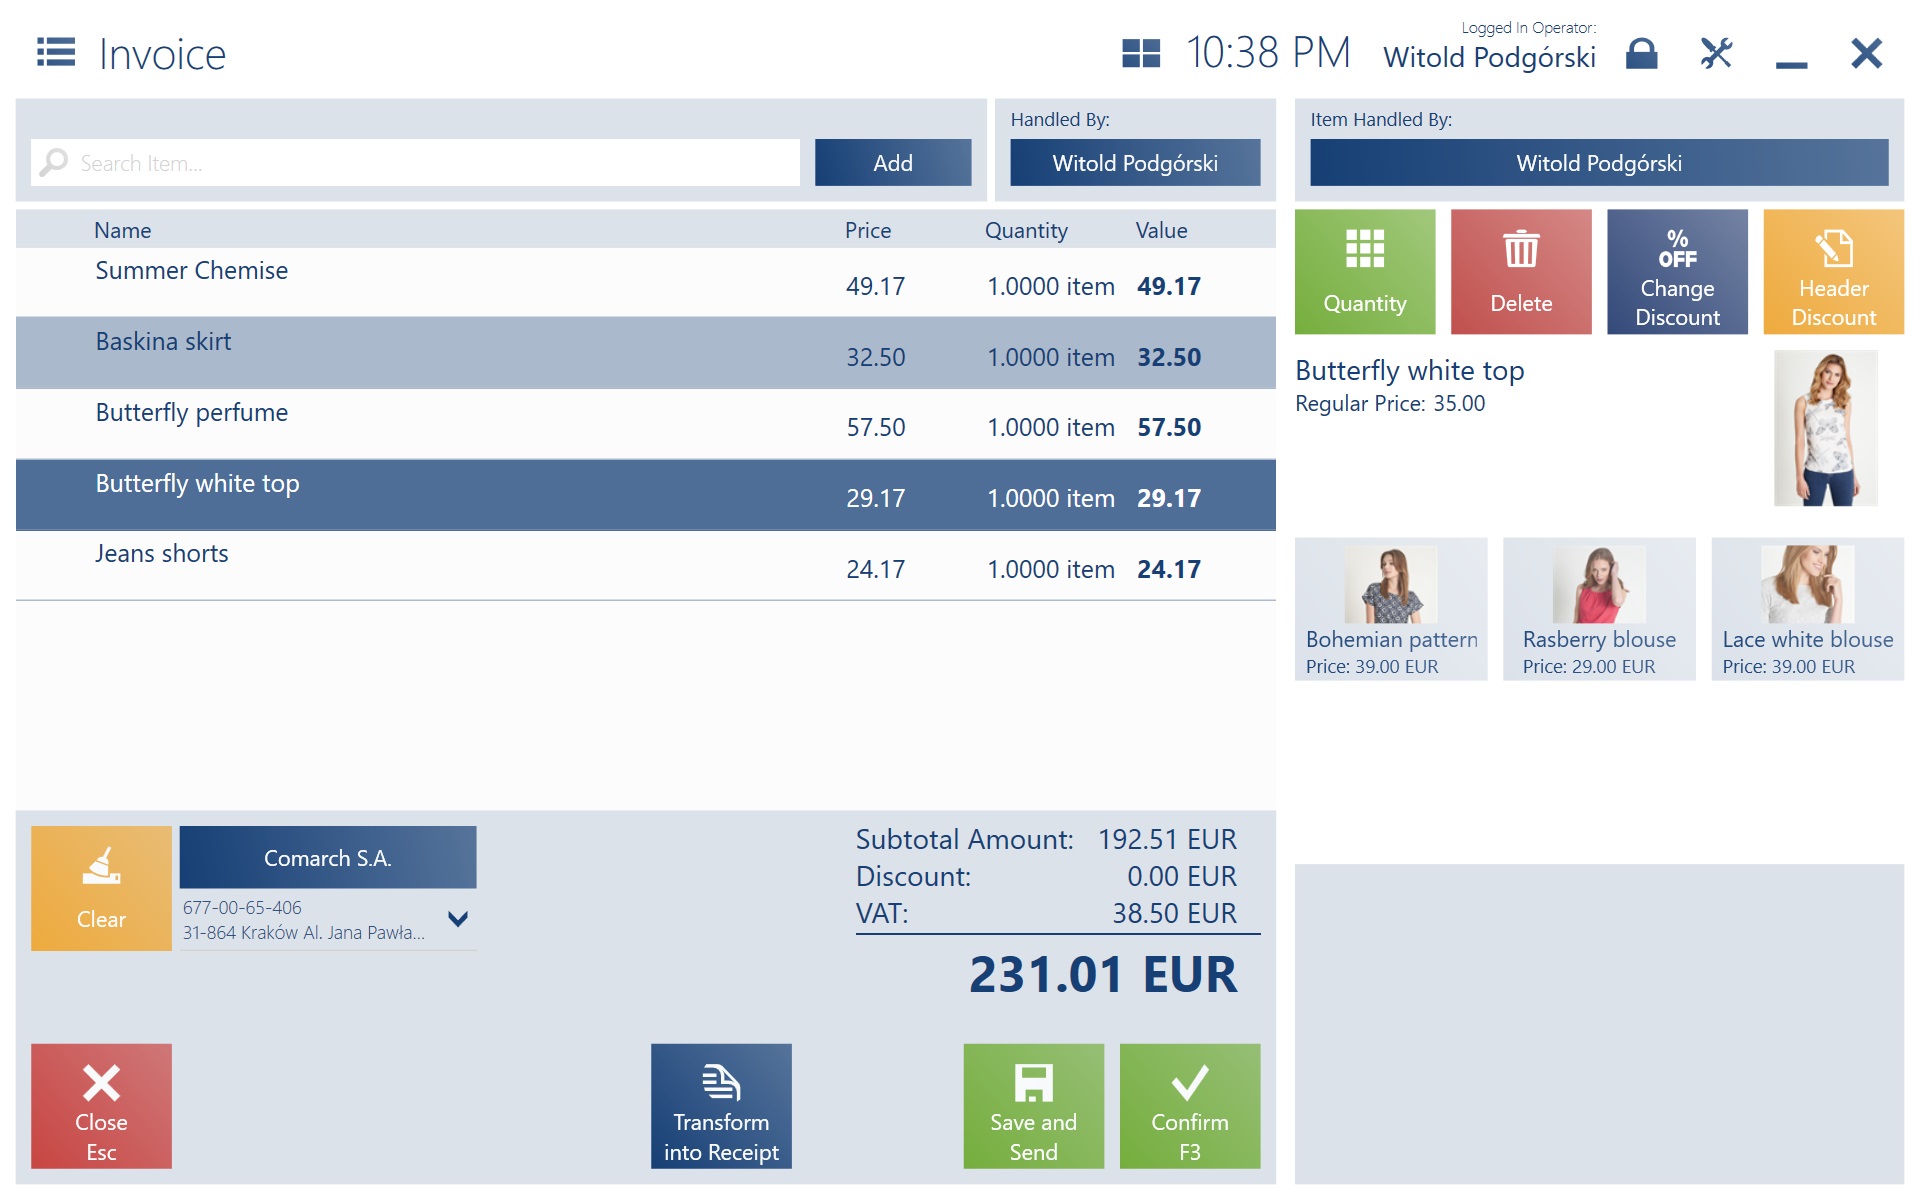
Task: Delete the selected invoice item
Action: [x=1520, y=272]
